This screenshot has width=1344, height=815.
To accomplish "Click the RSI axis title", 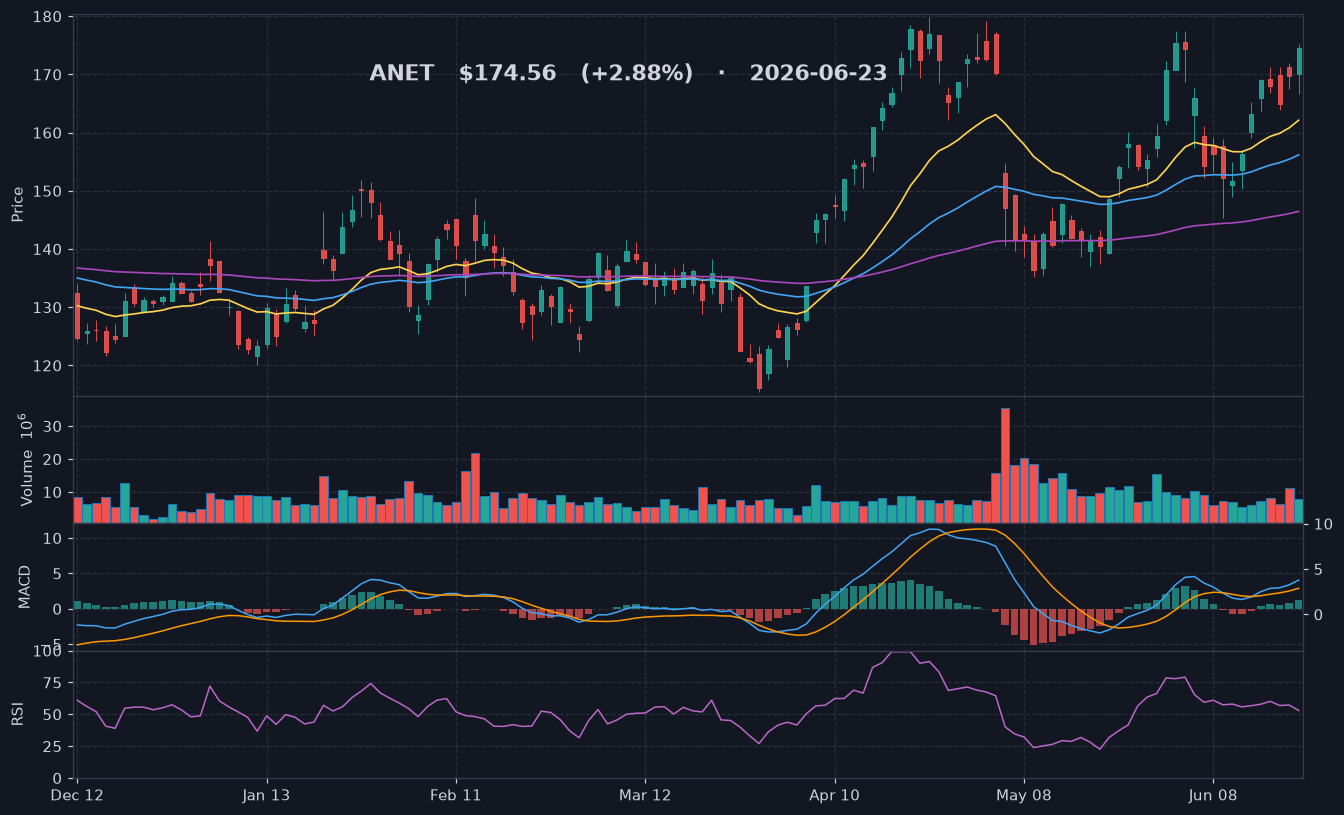I will [17, 714].
